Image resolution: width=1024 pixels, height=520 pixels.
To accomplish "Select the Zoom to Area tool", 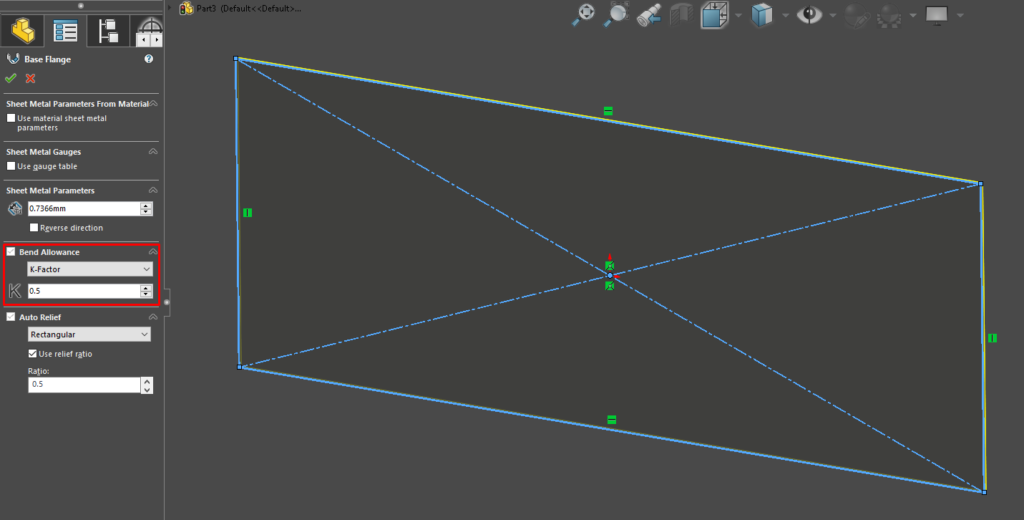I will point(618,14).
